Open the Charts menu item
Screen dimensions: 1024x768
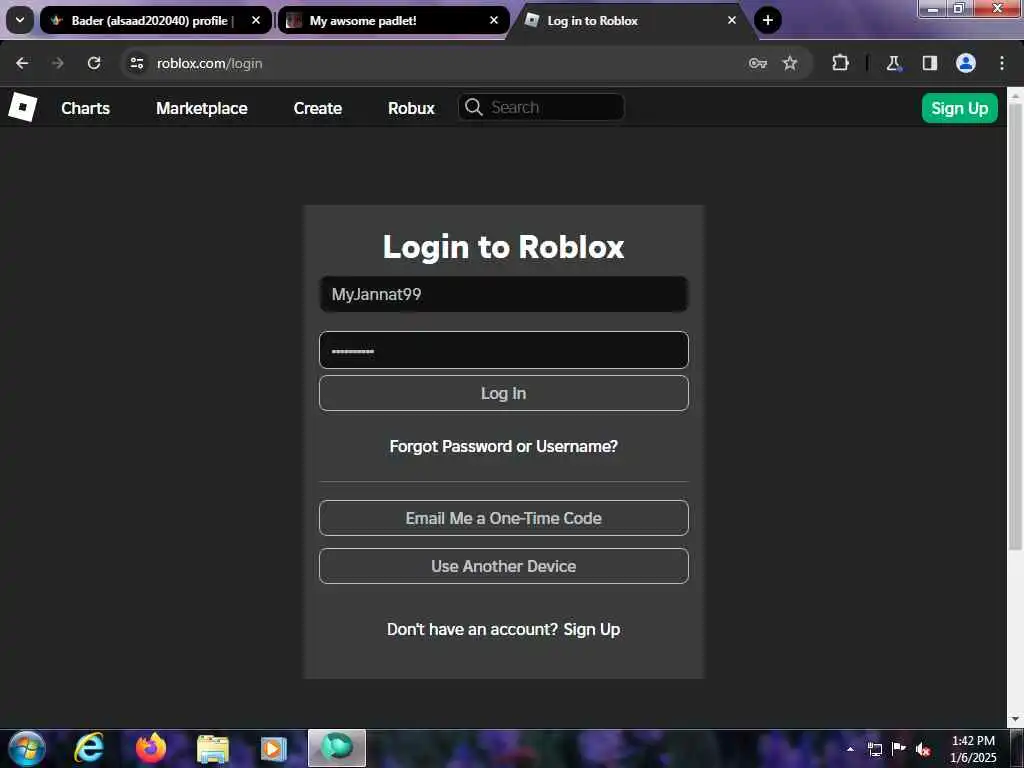(x=86, y=108)
